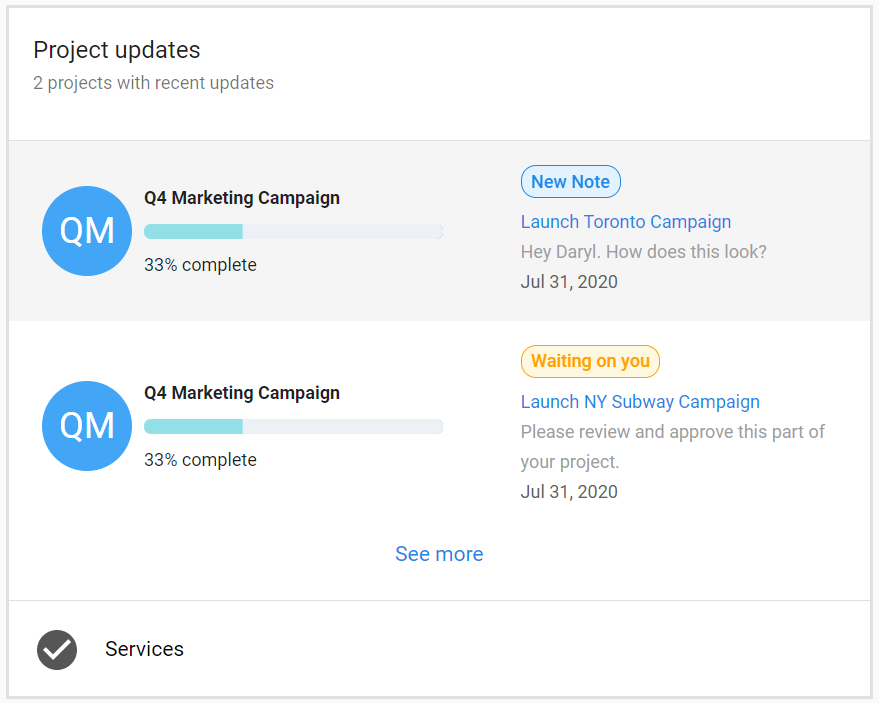Select the Waiting on you badge
Screen dimensions: 879x703
pyautogui.click(x=590, y=361)
